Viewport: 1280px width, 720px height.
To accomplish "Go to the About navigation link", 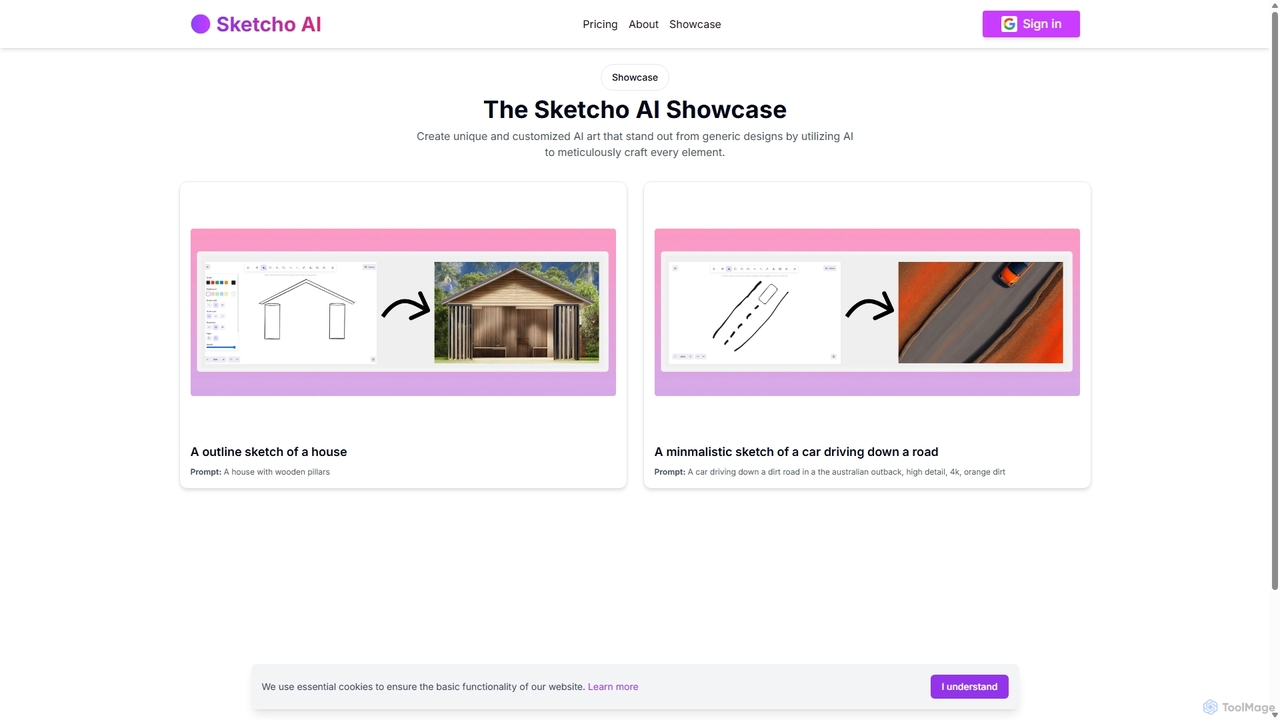I will (643, 24).
